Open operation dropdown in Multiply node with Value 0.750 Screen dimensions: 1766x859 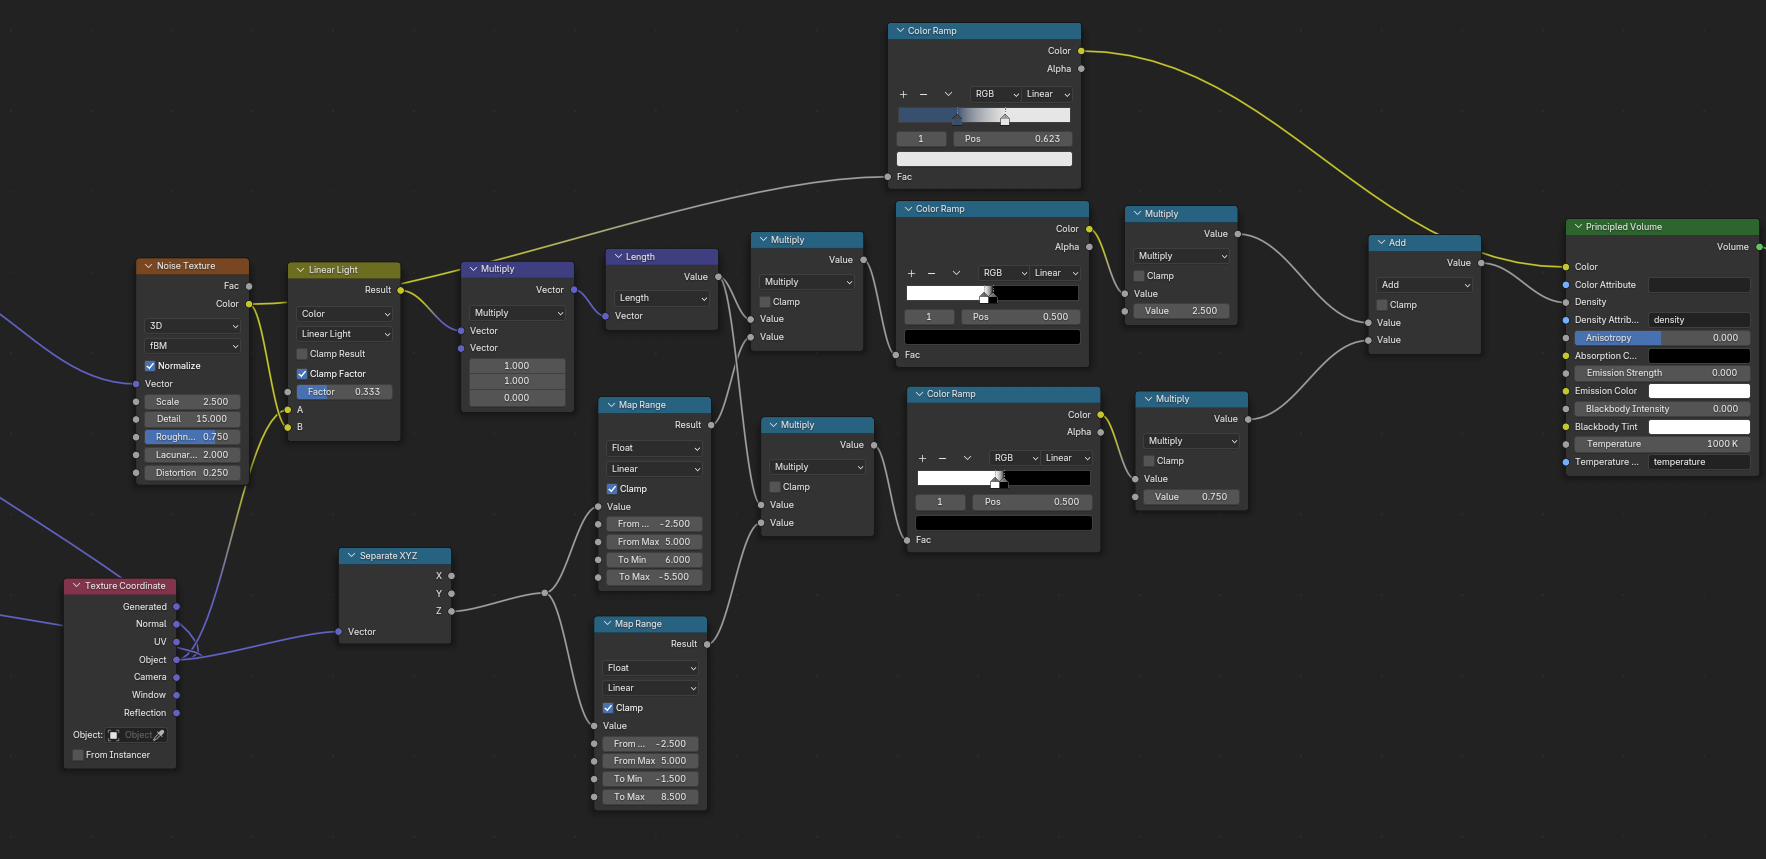point(1192,441)
